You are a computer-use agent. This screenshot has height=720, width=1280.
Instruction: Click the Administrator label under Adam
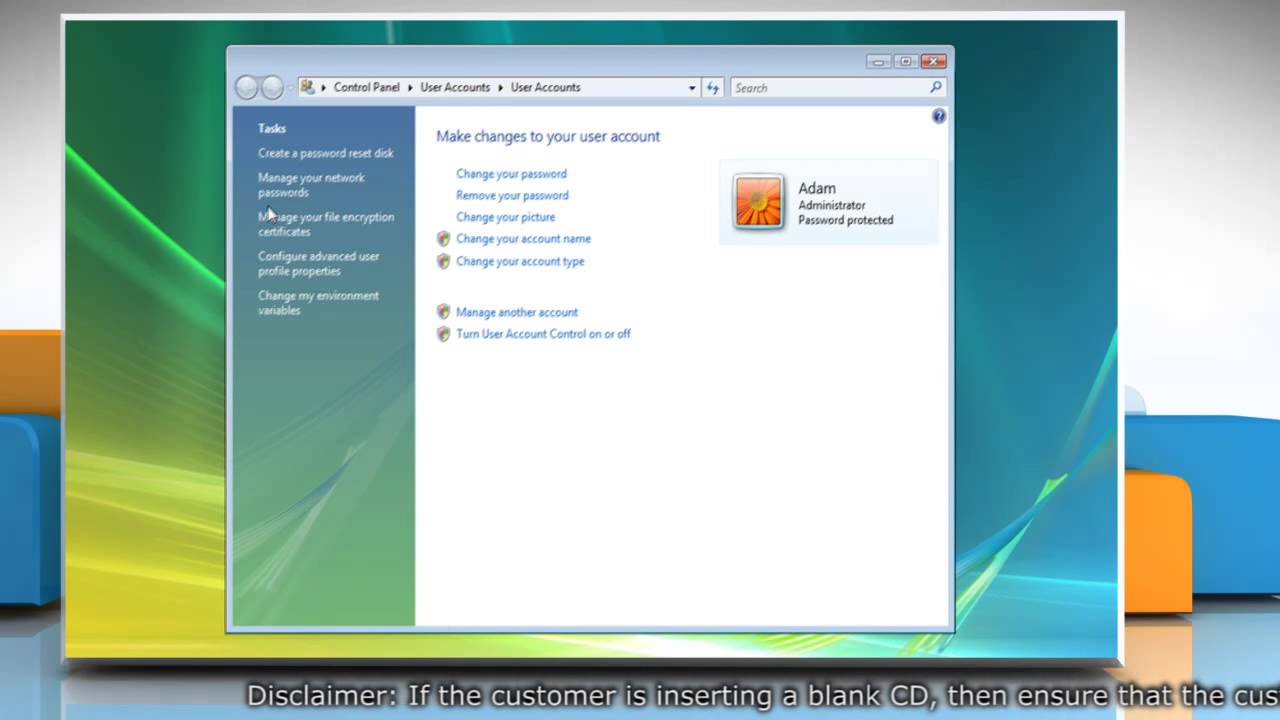(x=832, y=205)
